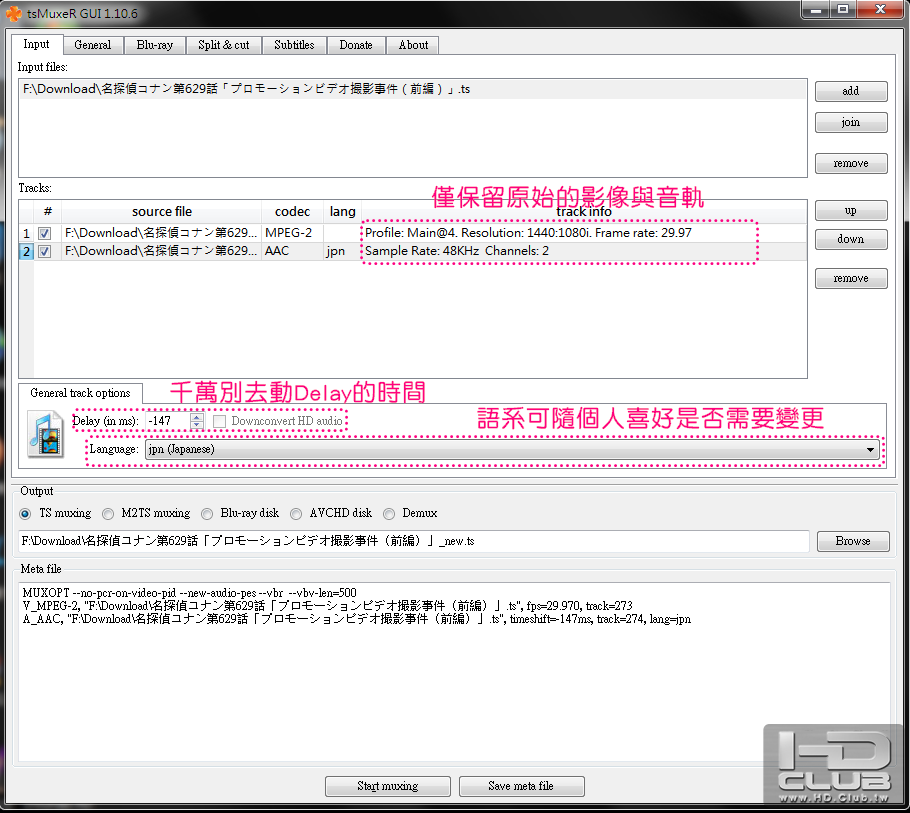Open the Language dropdown showing jpn (Japanese)
Screen dimensions: 910x813
point(512,449)
